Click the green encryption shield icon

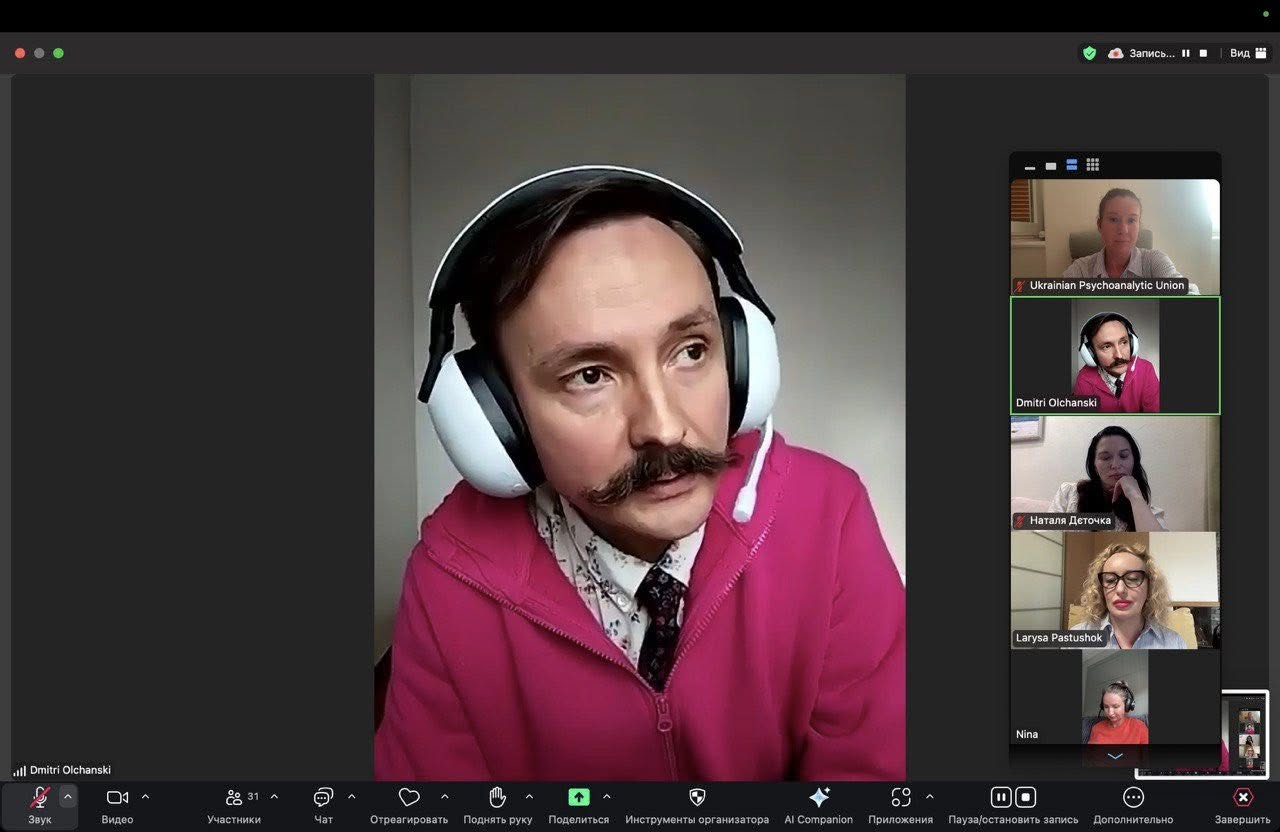pos(1089,53)
